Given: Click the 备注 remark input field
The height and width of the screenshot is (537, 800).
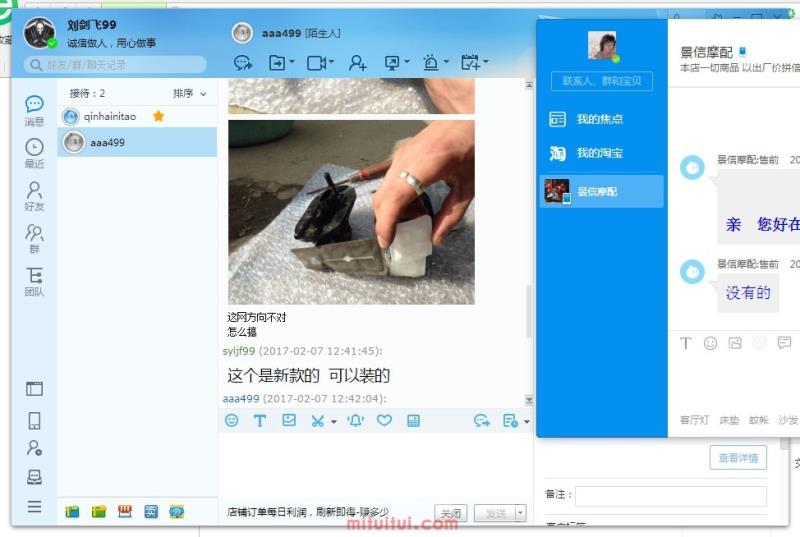Looking at the screenshot, I should click(671, 496).
